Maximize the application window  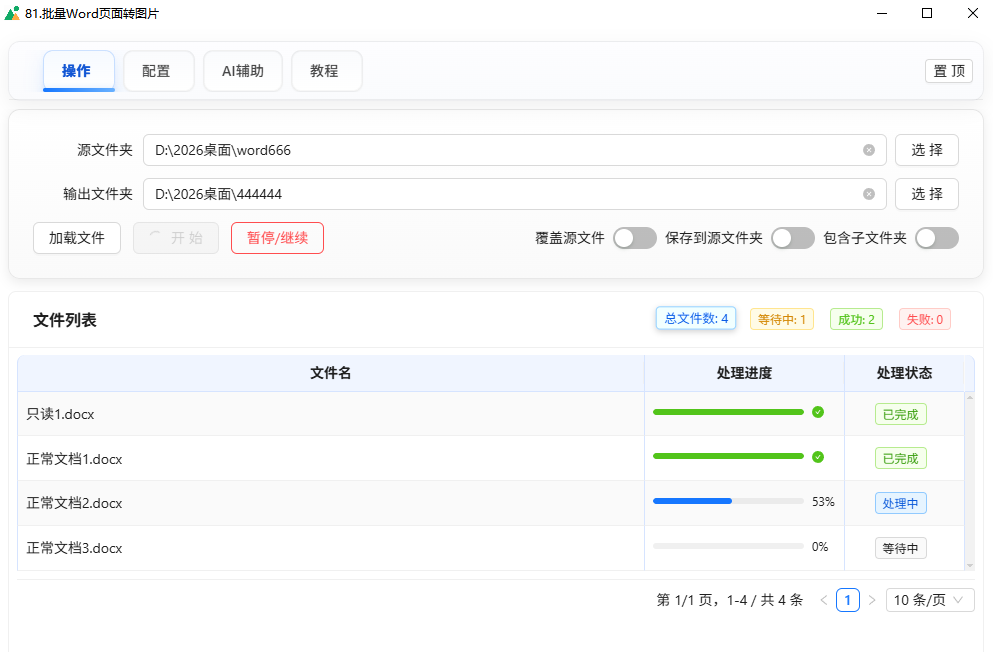pyautogui.click(x=926, y=13)
